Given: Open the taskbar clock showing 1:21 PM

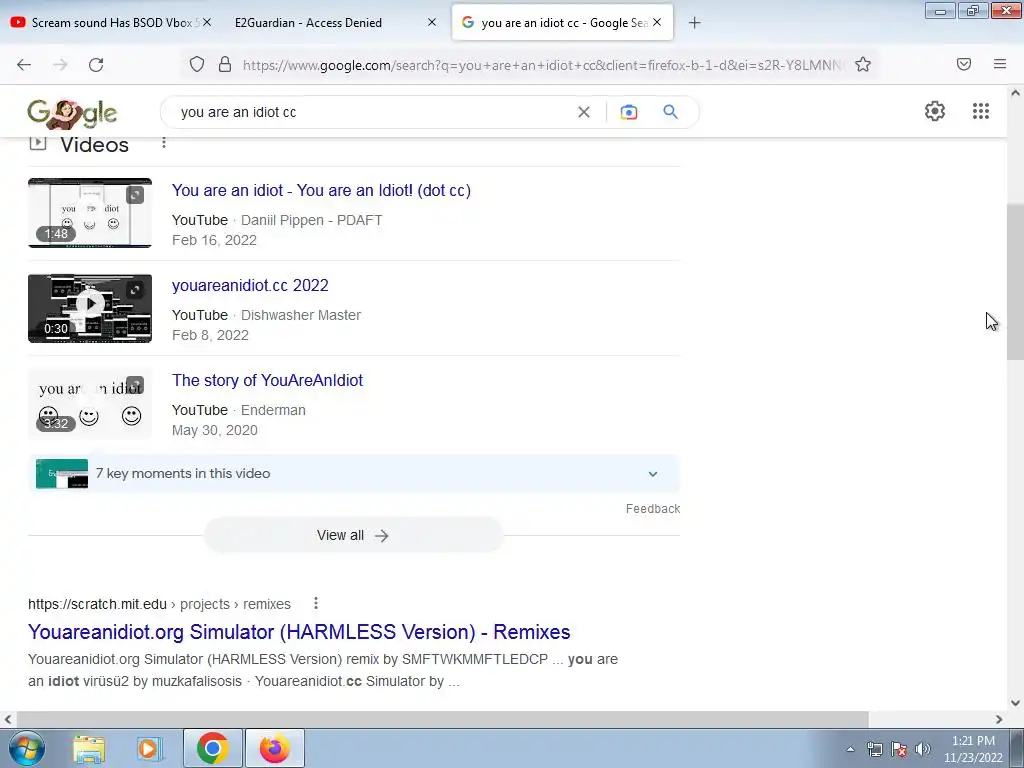Looking at the screenshot, I should tap(973, 749).
